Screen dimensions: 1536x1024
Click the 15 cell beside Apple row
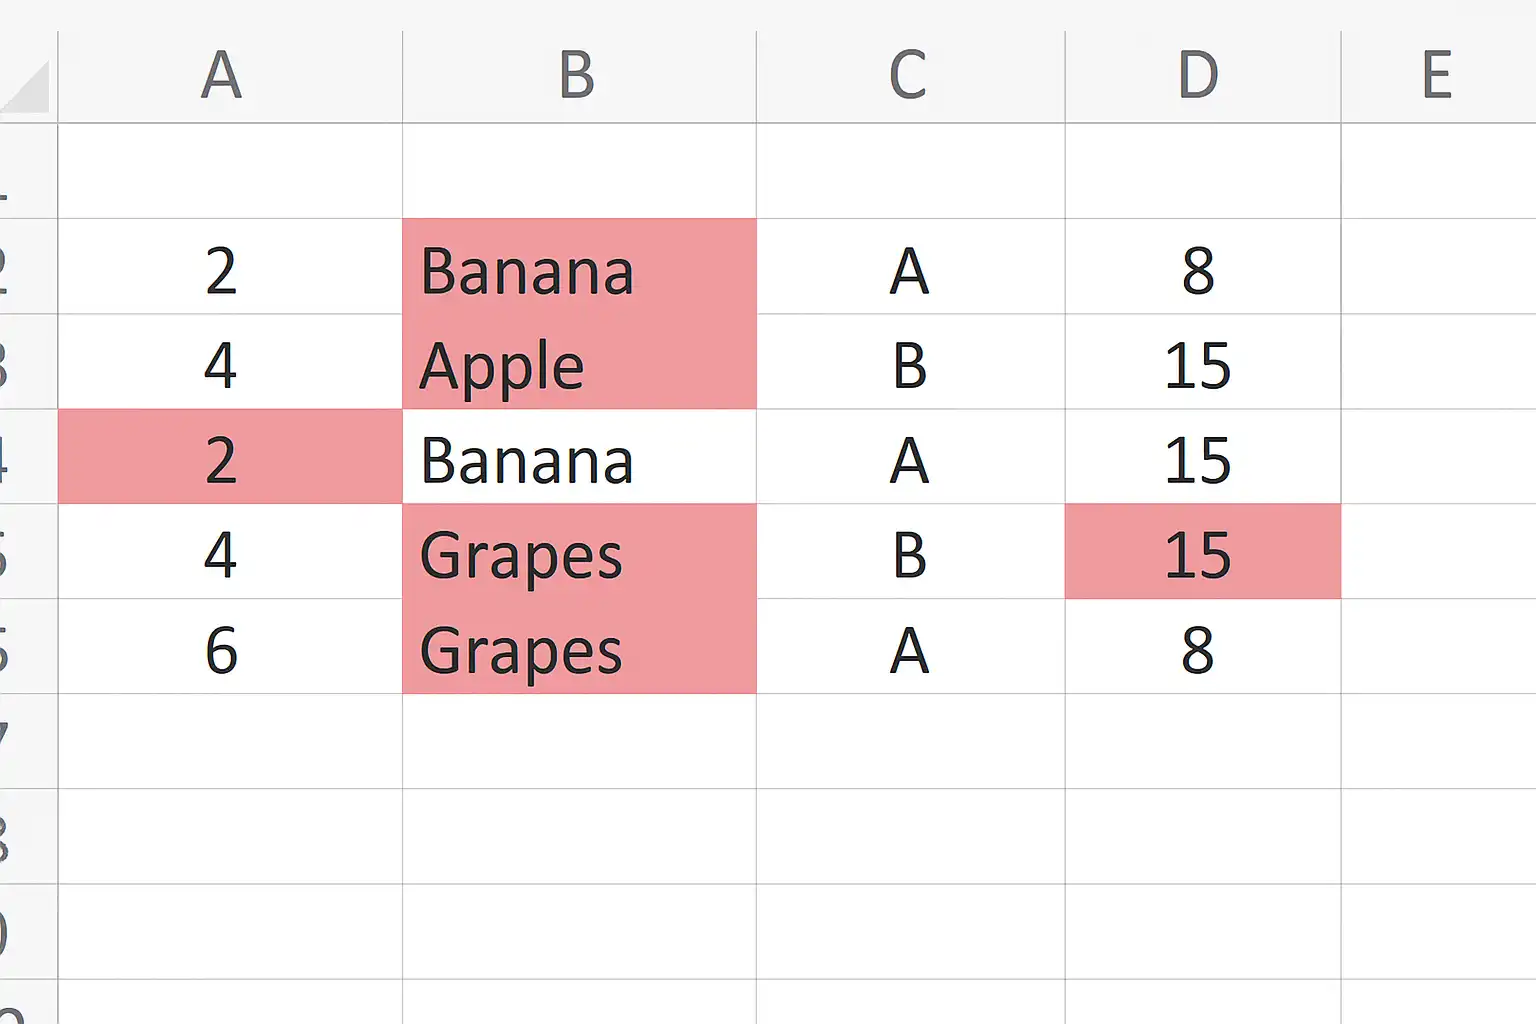[1203, 361]
